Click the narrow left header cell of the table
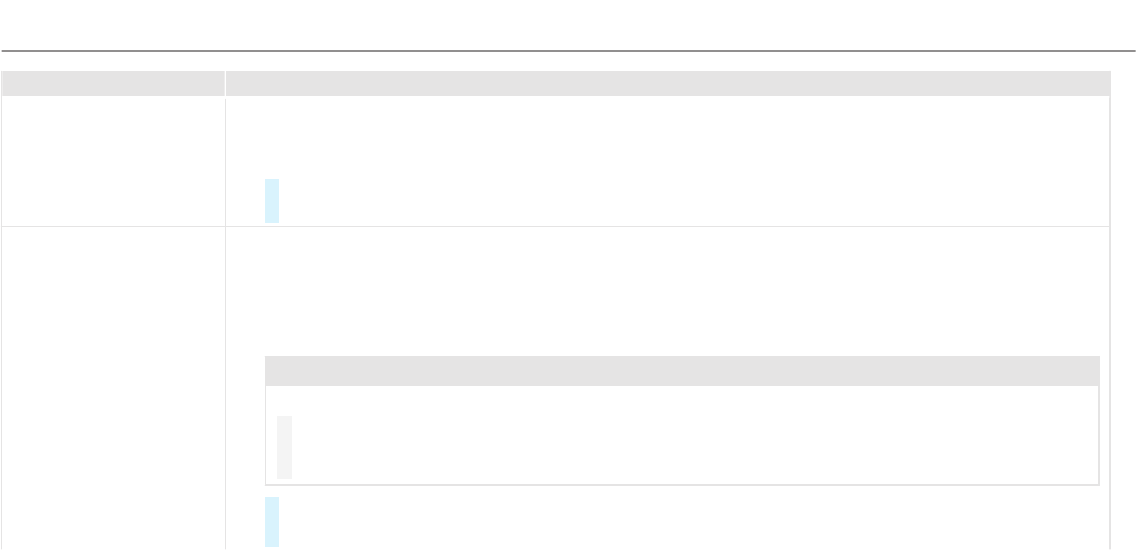This screenshot has height=550, width=1136. (112, 83)
